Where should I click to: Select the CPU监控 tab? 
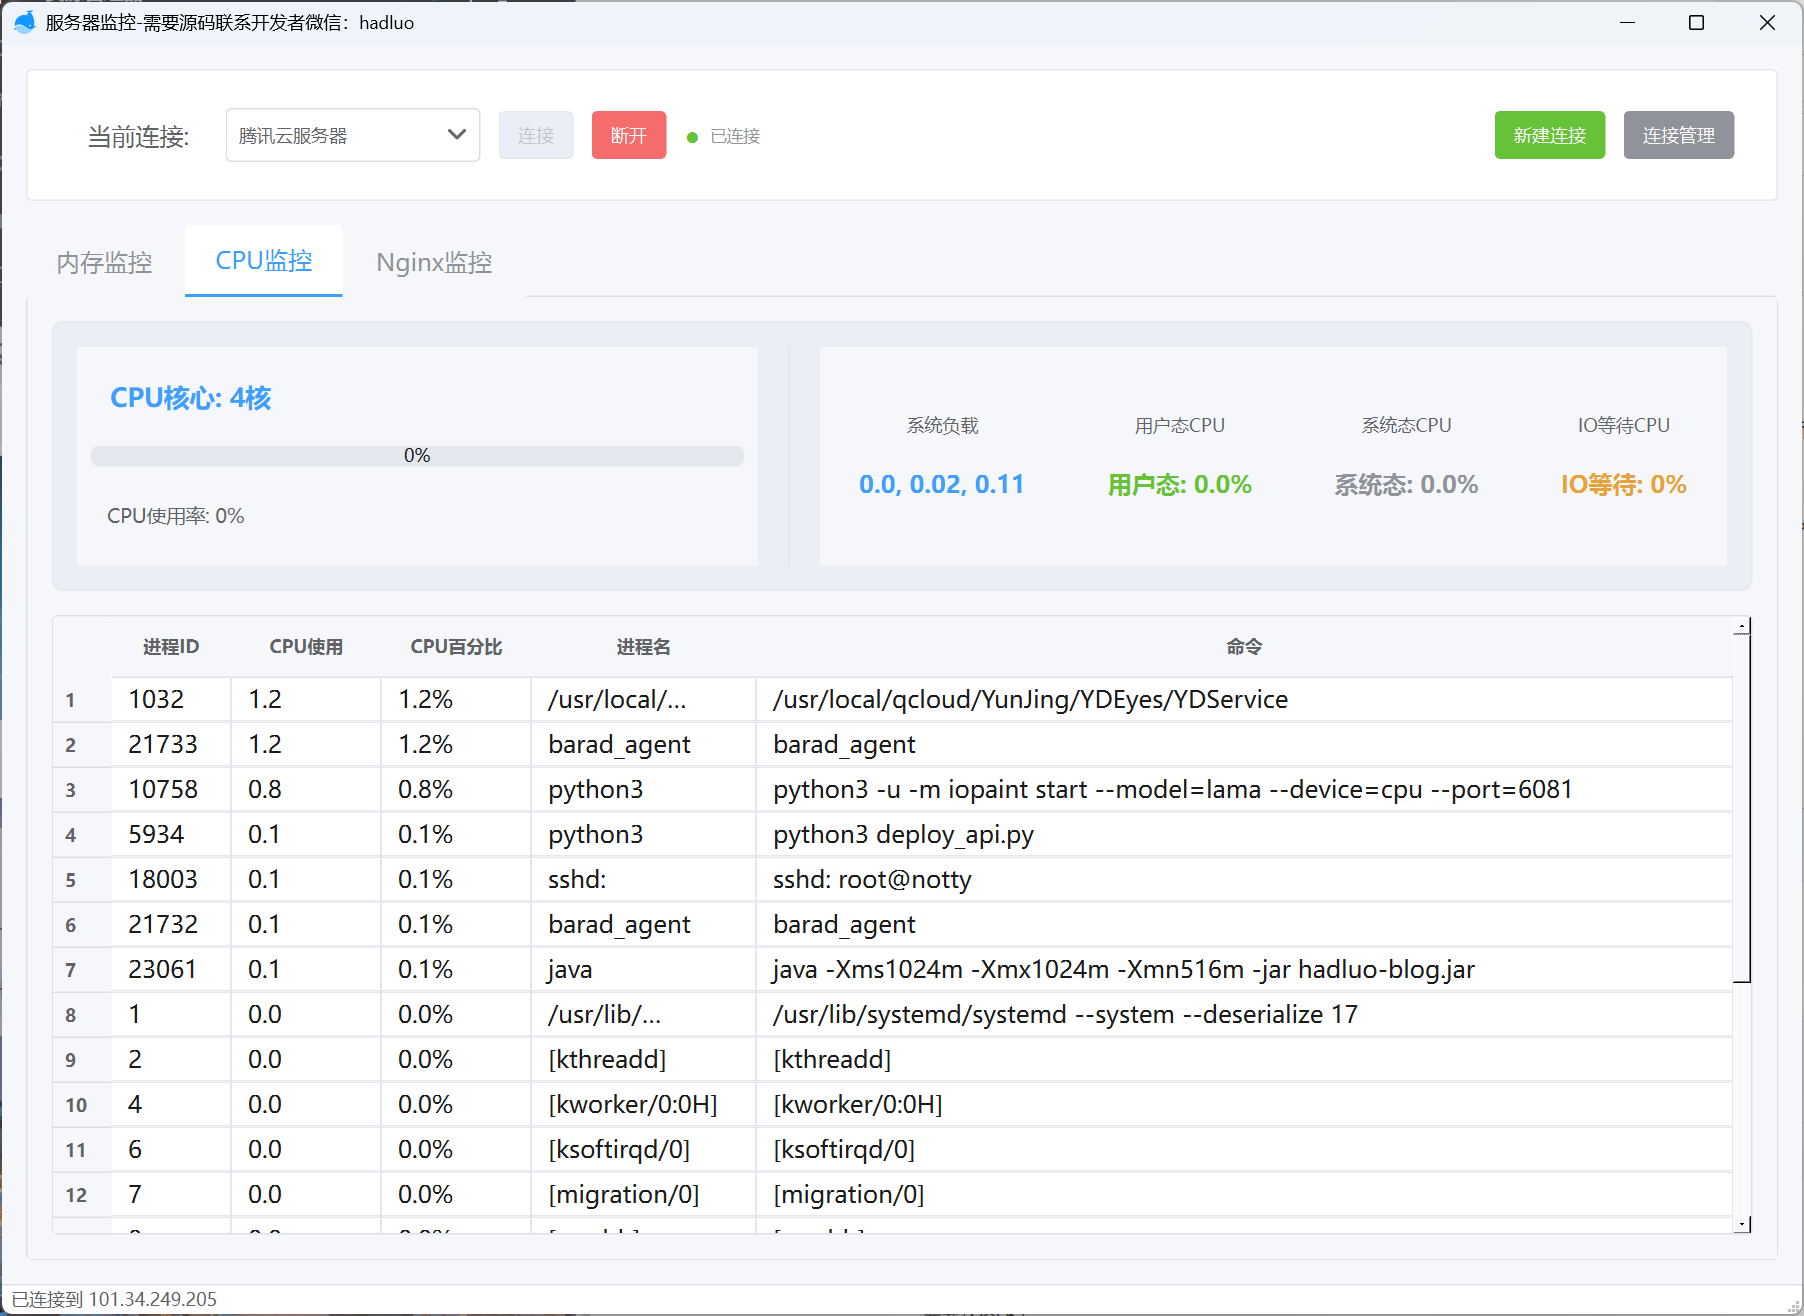click(264, 261)
